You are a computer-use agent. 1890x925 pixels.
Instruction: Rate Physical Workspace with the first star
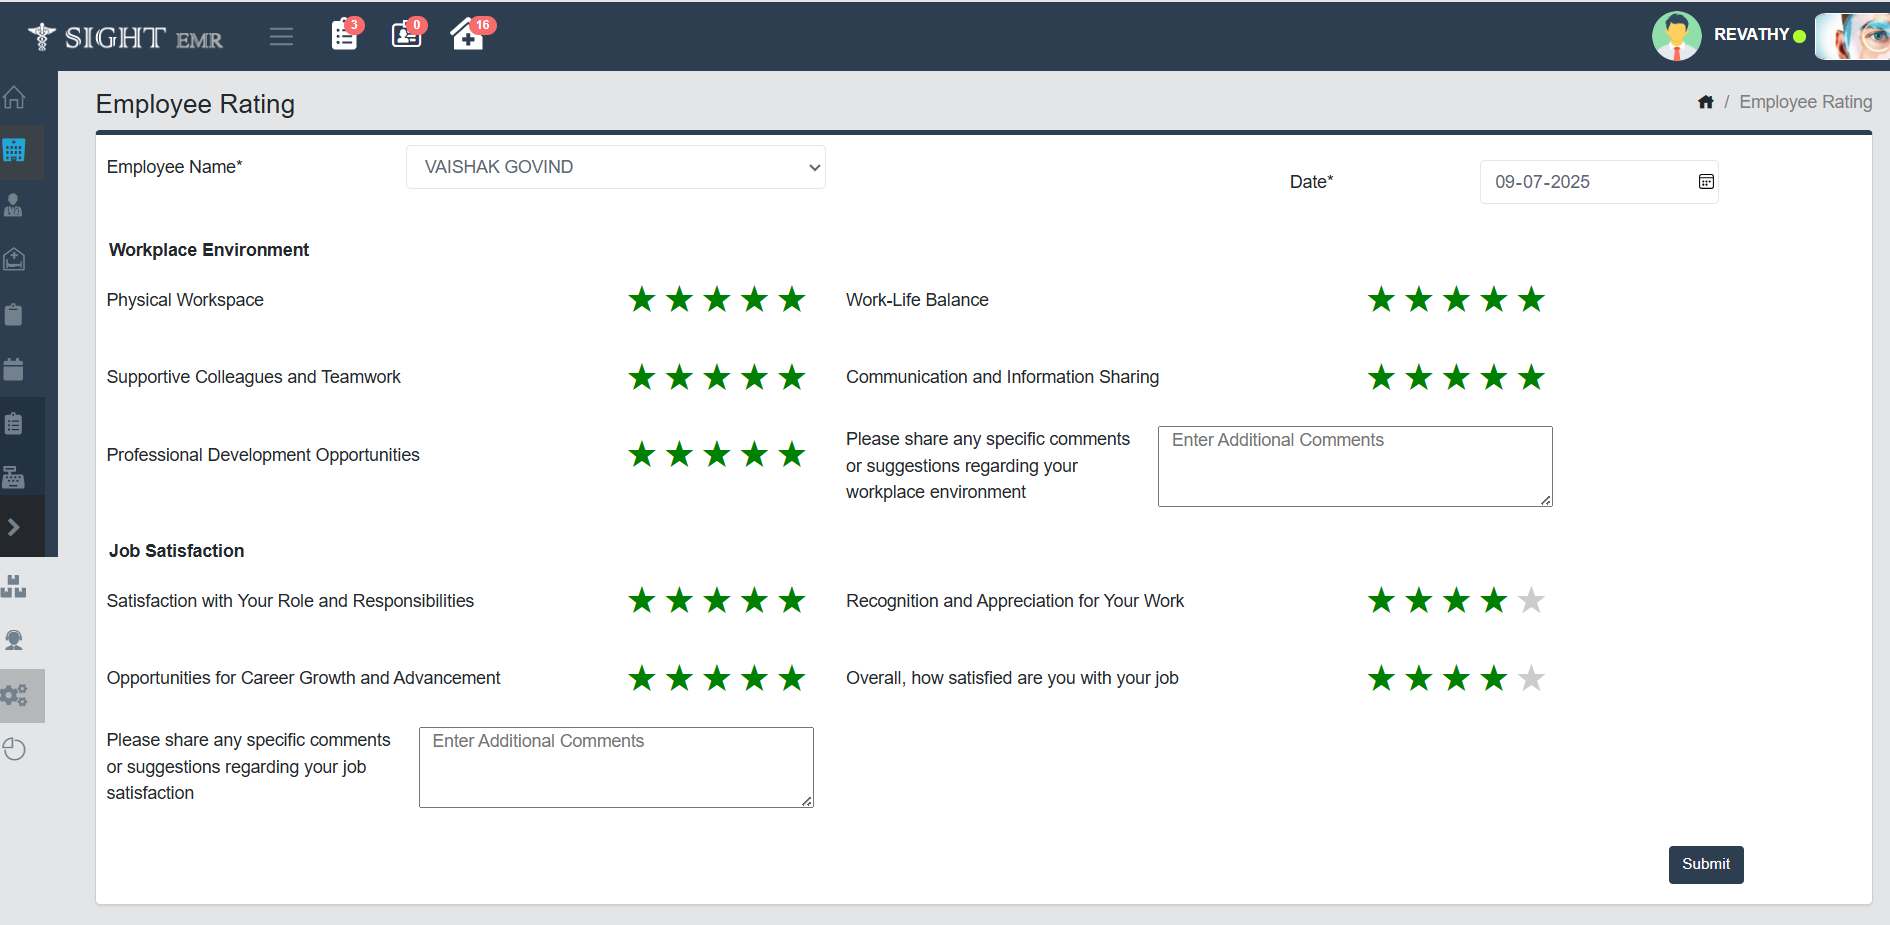tap(642, 300)
